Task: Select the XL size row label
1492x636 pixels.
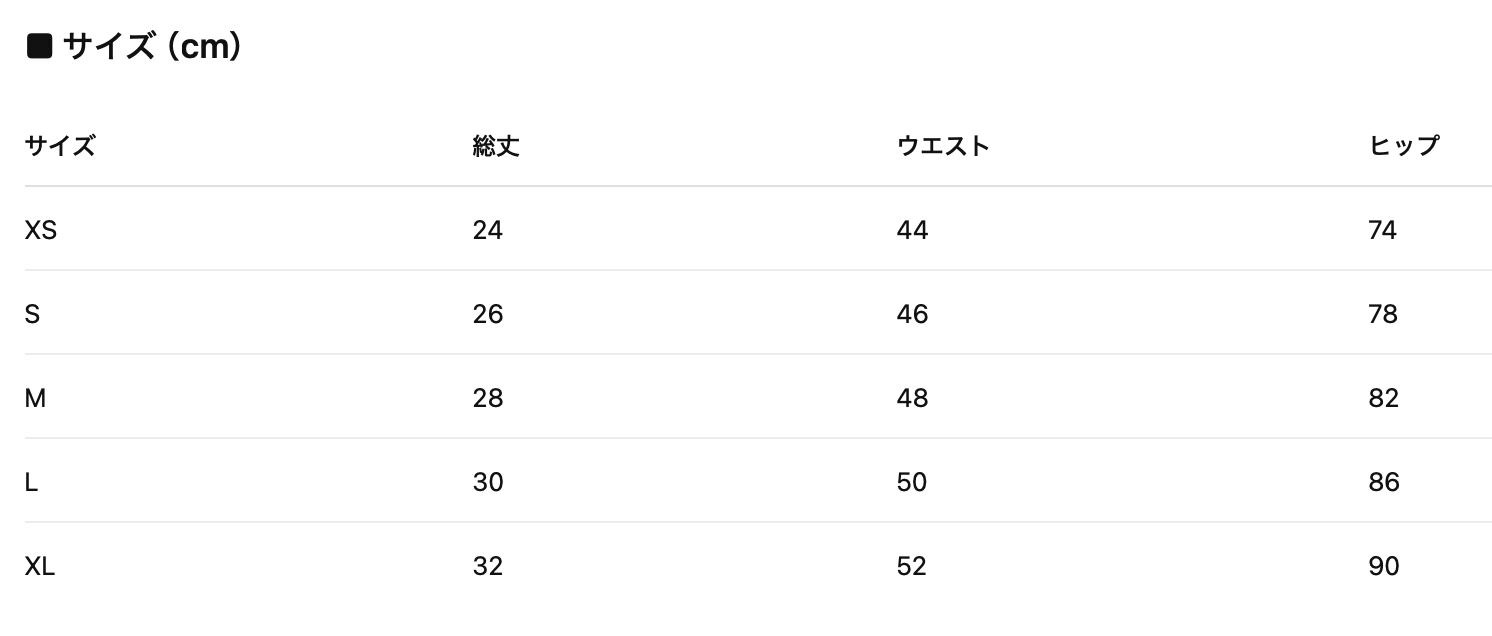Action: tap(40, 567)
